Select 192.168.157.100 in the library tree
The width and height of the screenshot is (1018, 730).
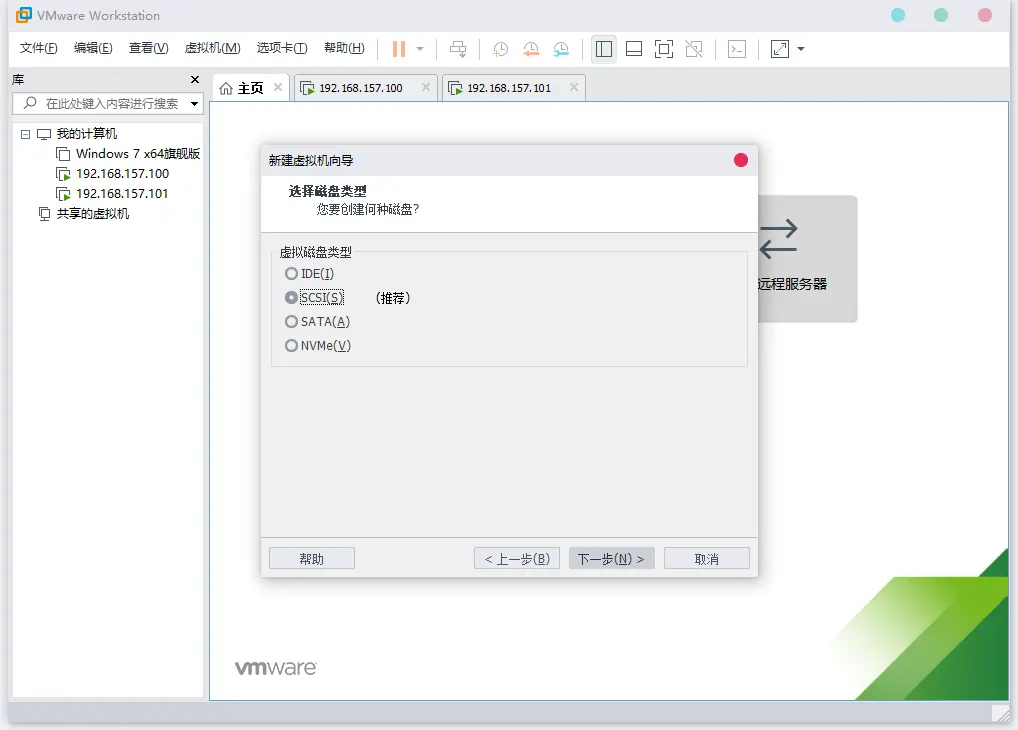tap(122, 174)
